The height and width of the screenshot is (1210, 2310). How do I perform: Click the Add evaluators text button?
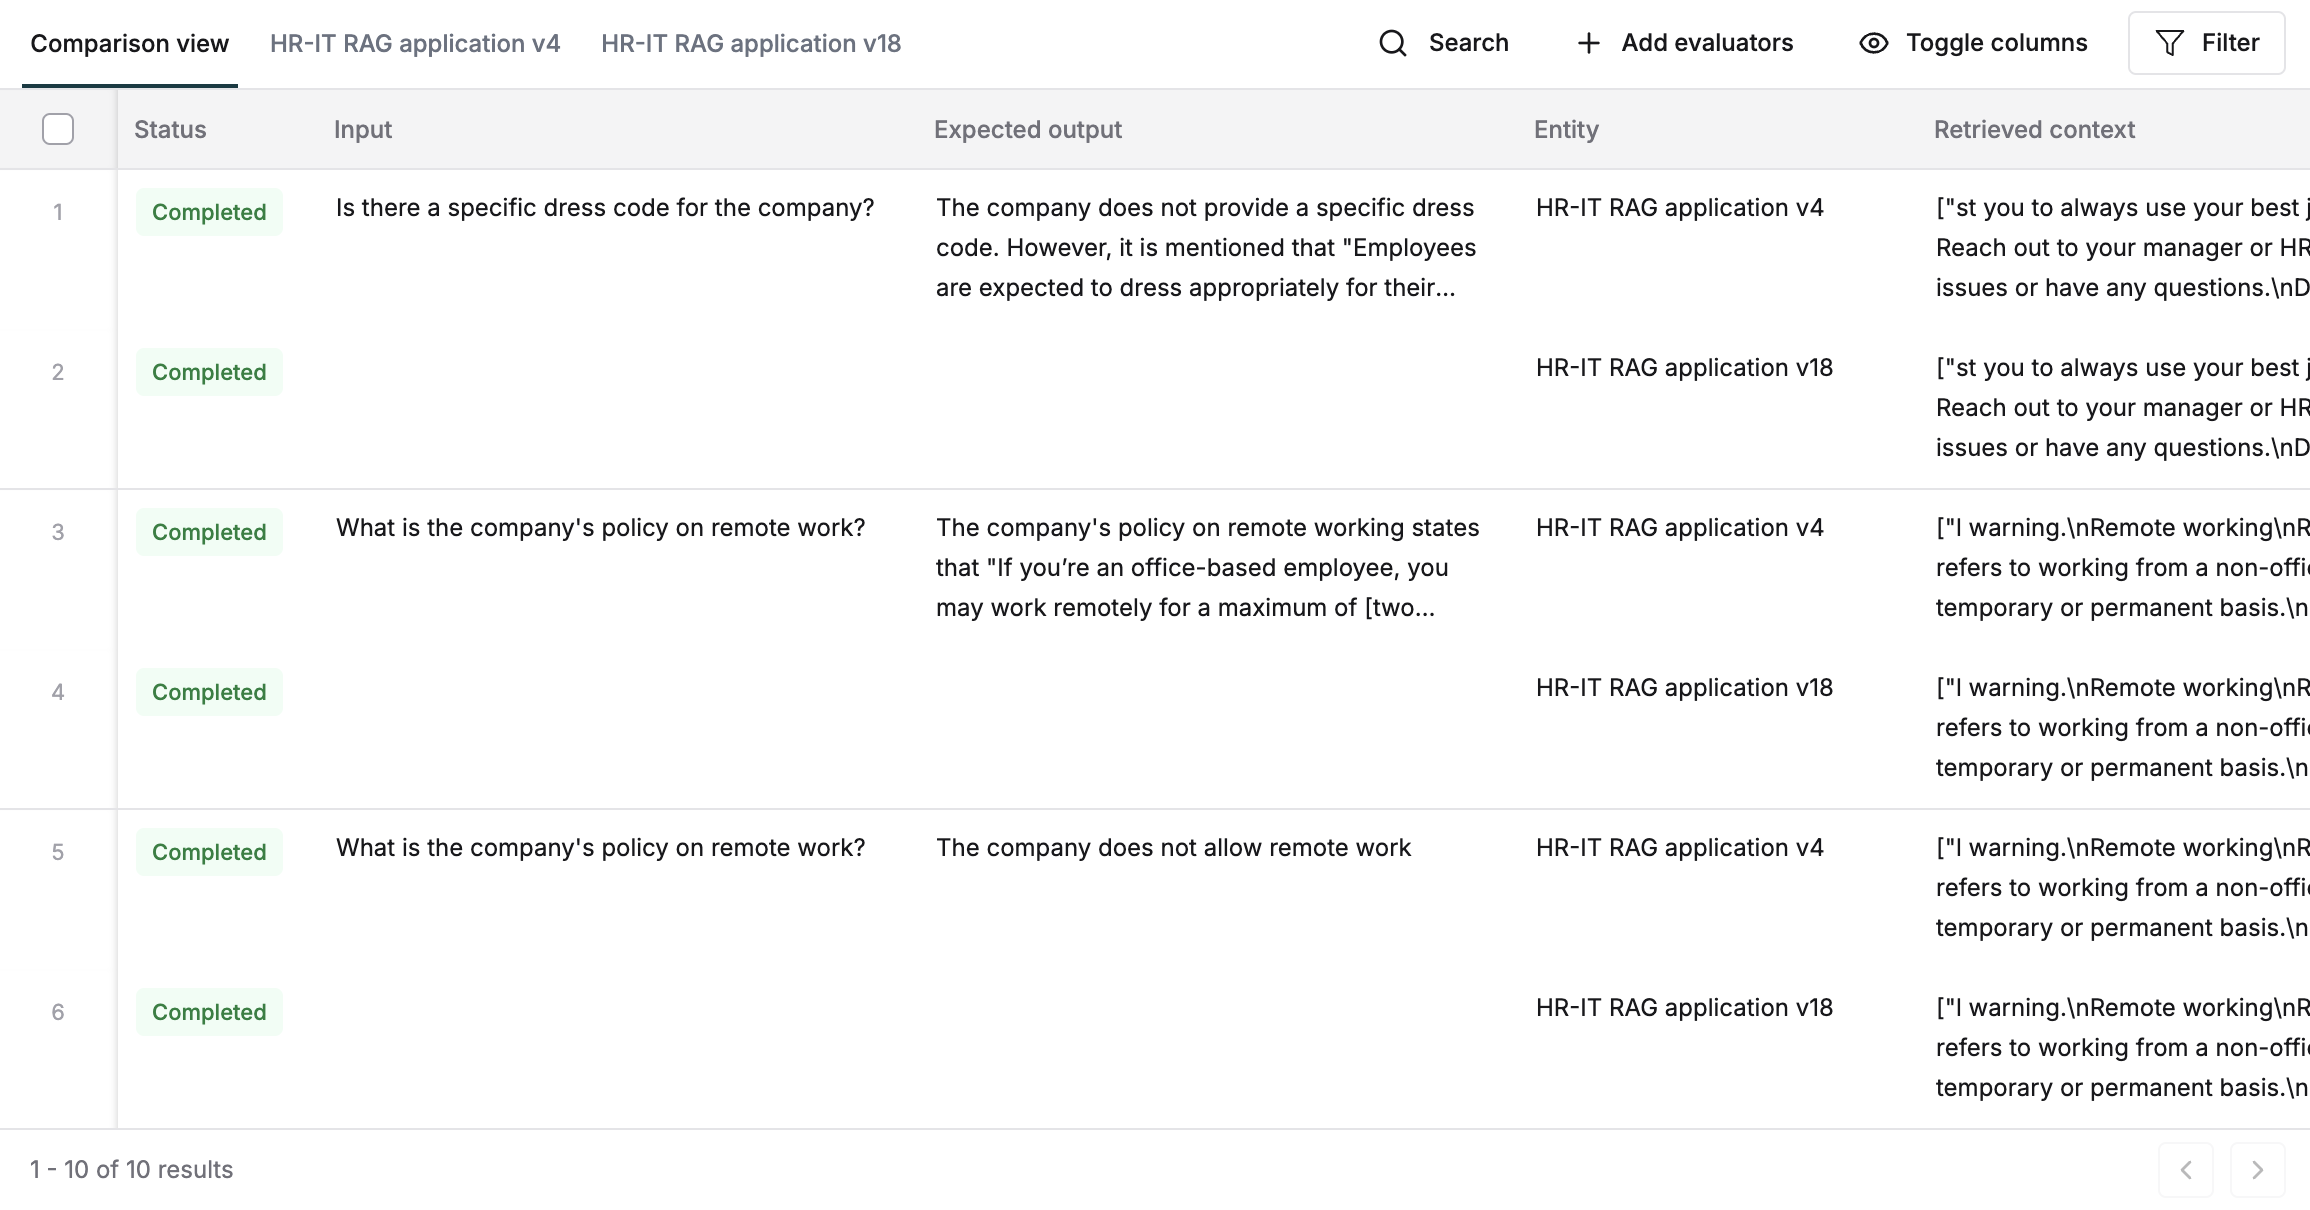[x=1707, y=43]
